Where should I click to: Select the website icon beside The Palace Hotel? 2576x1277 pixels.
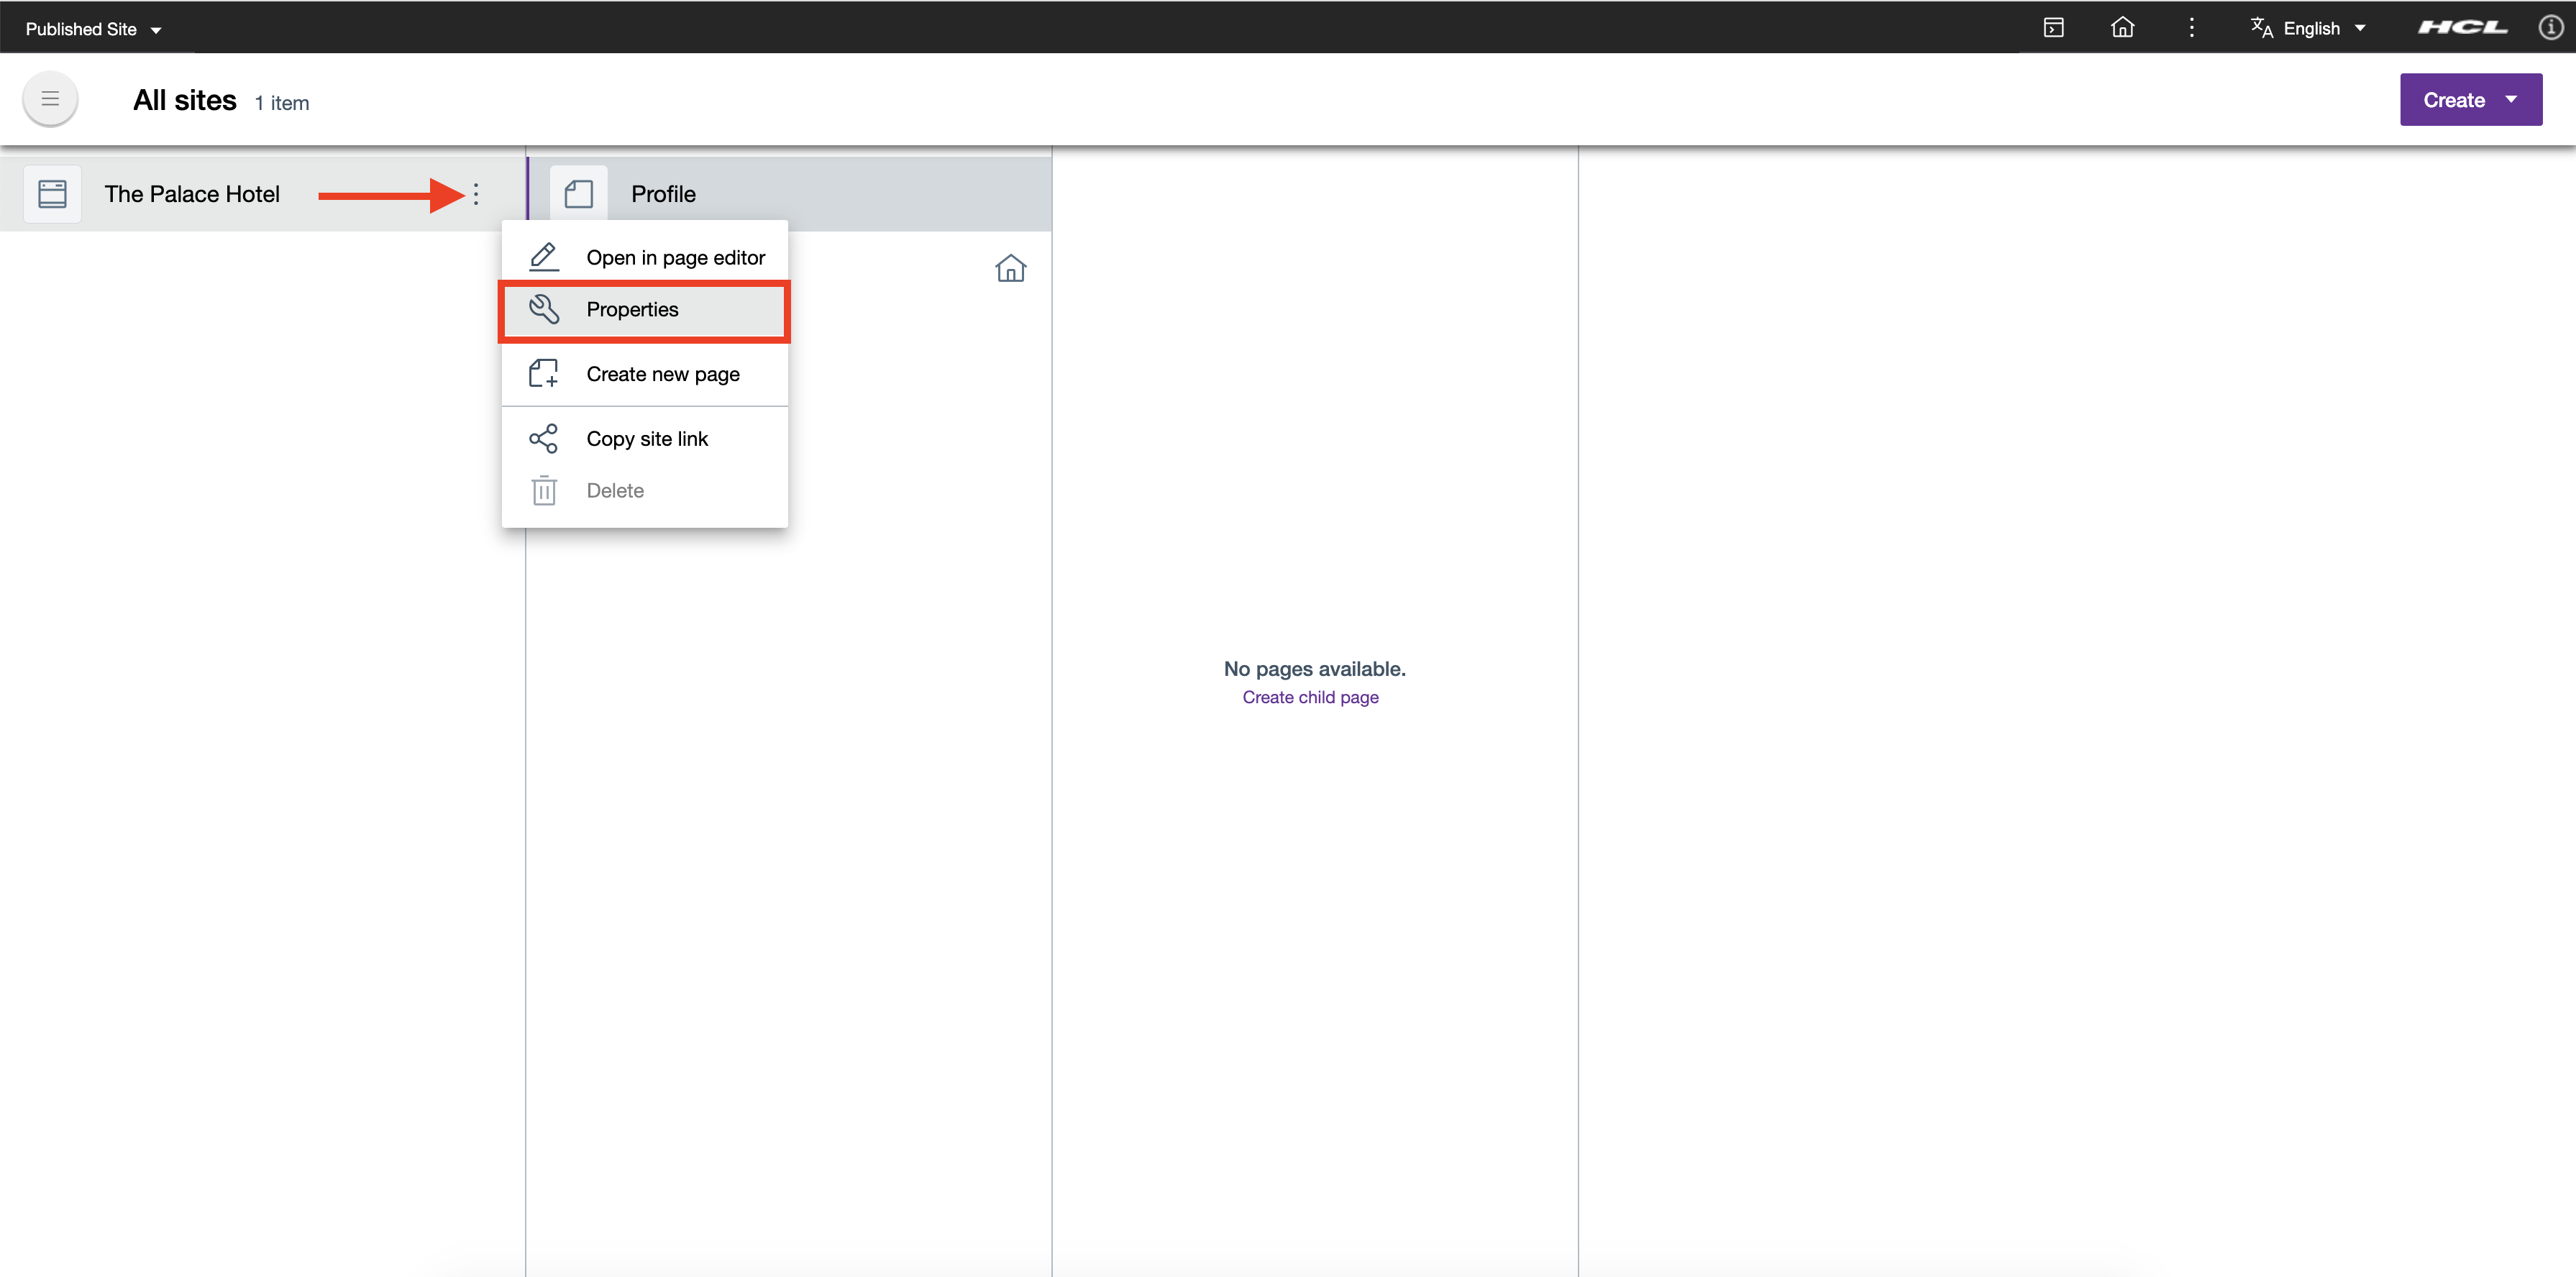click(52, 193)
